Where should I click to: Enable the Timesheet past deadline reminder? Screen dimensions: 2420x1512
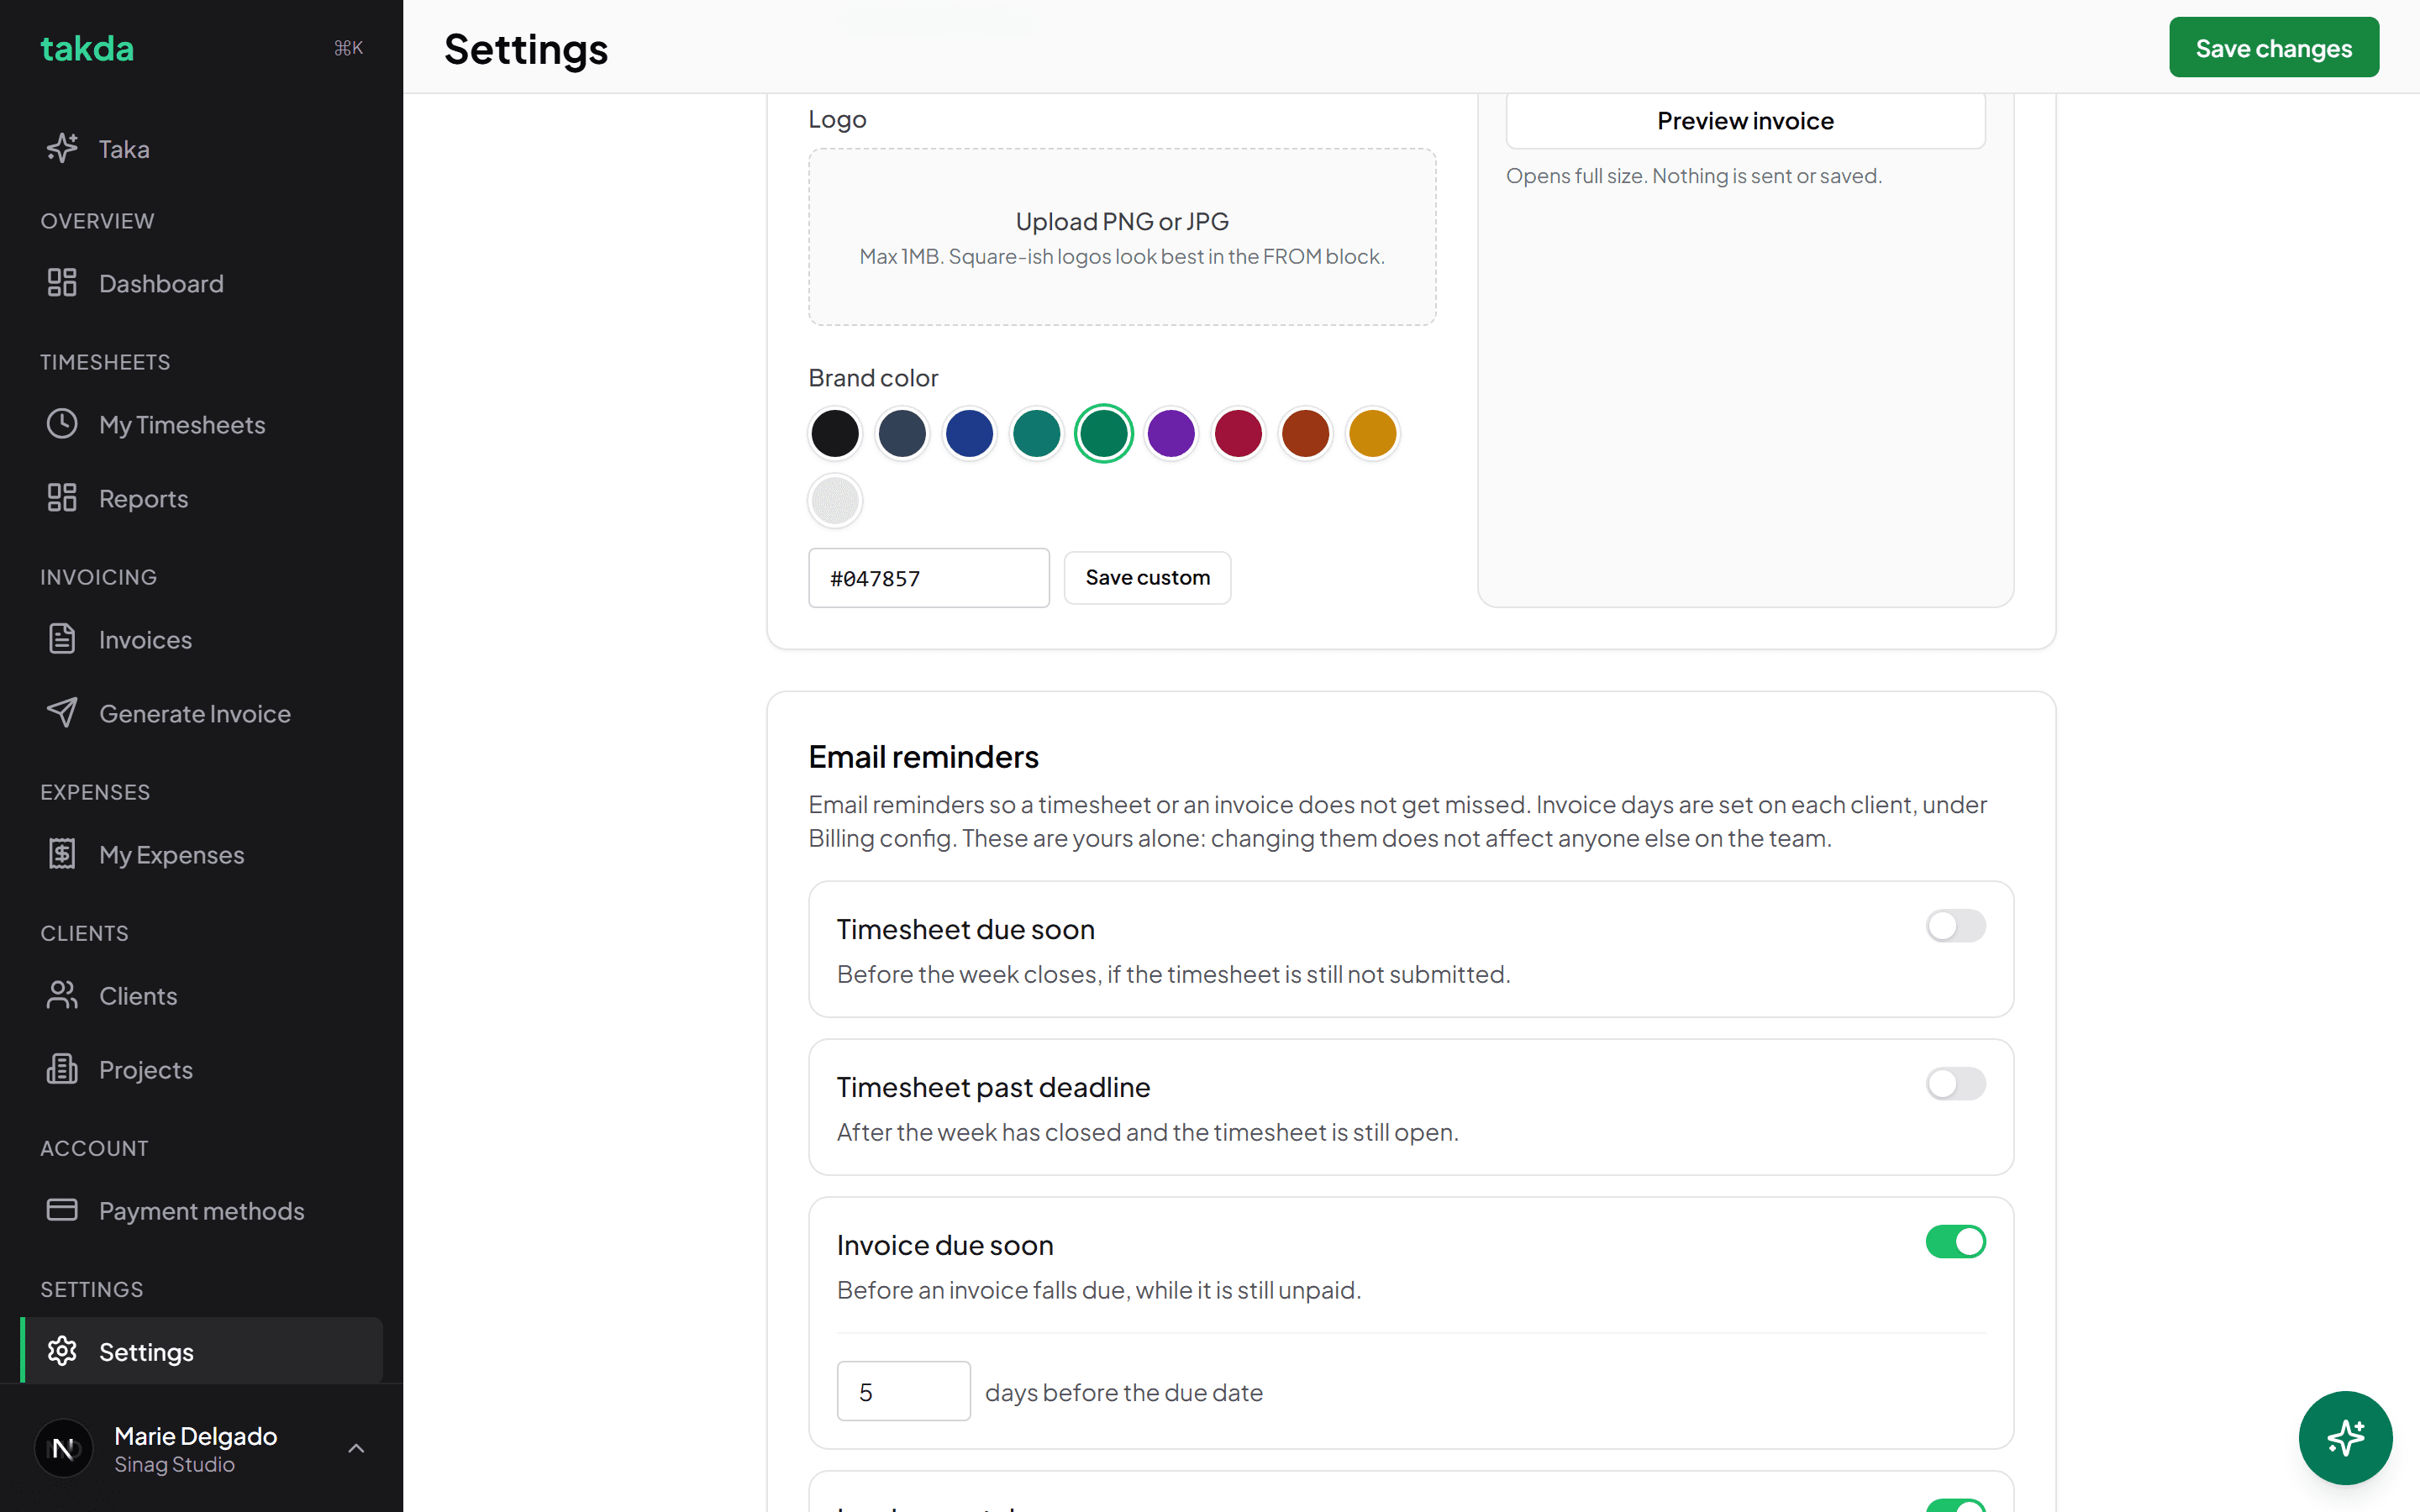click(1955, 1084)
